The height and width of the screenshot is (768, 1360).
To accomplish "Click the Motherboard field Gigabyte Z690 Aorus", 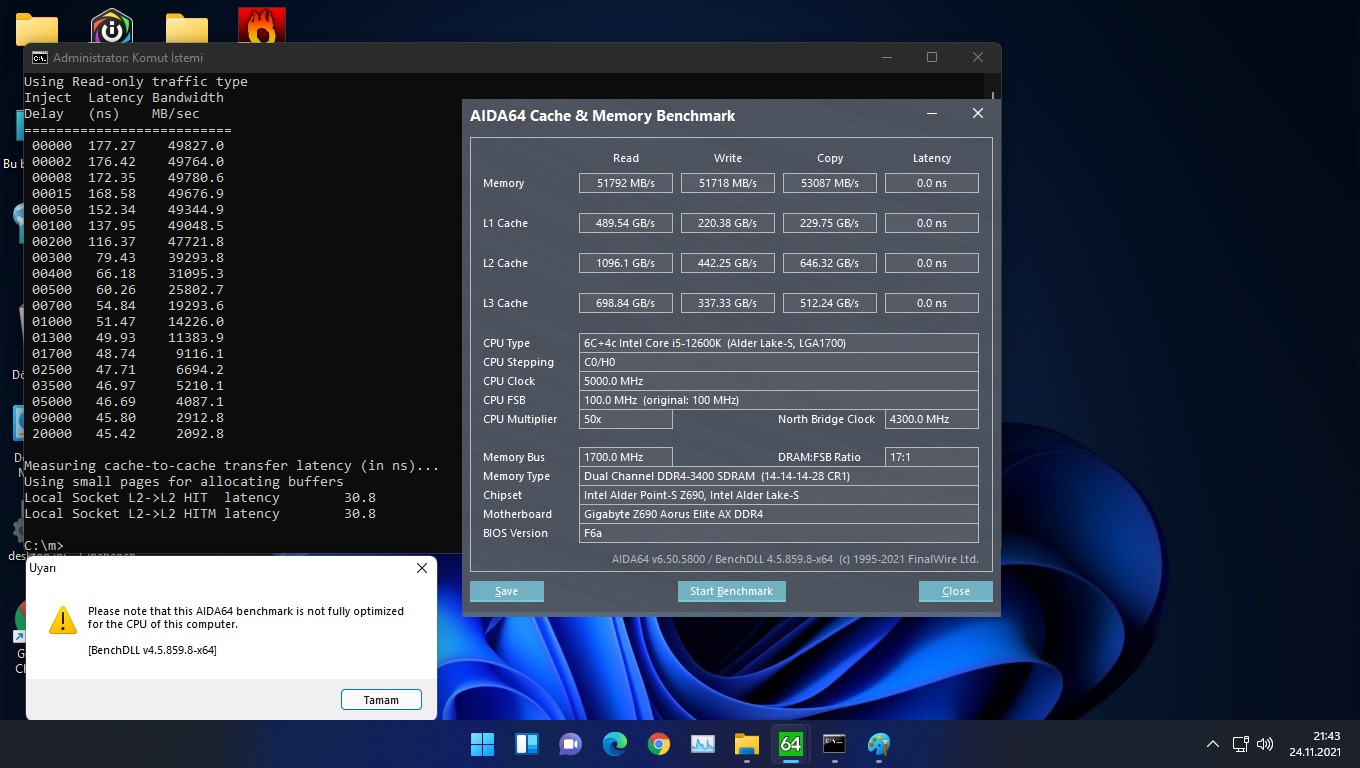I will tap(779, 514).
